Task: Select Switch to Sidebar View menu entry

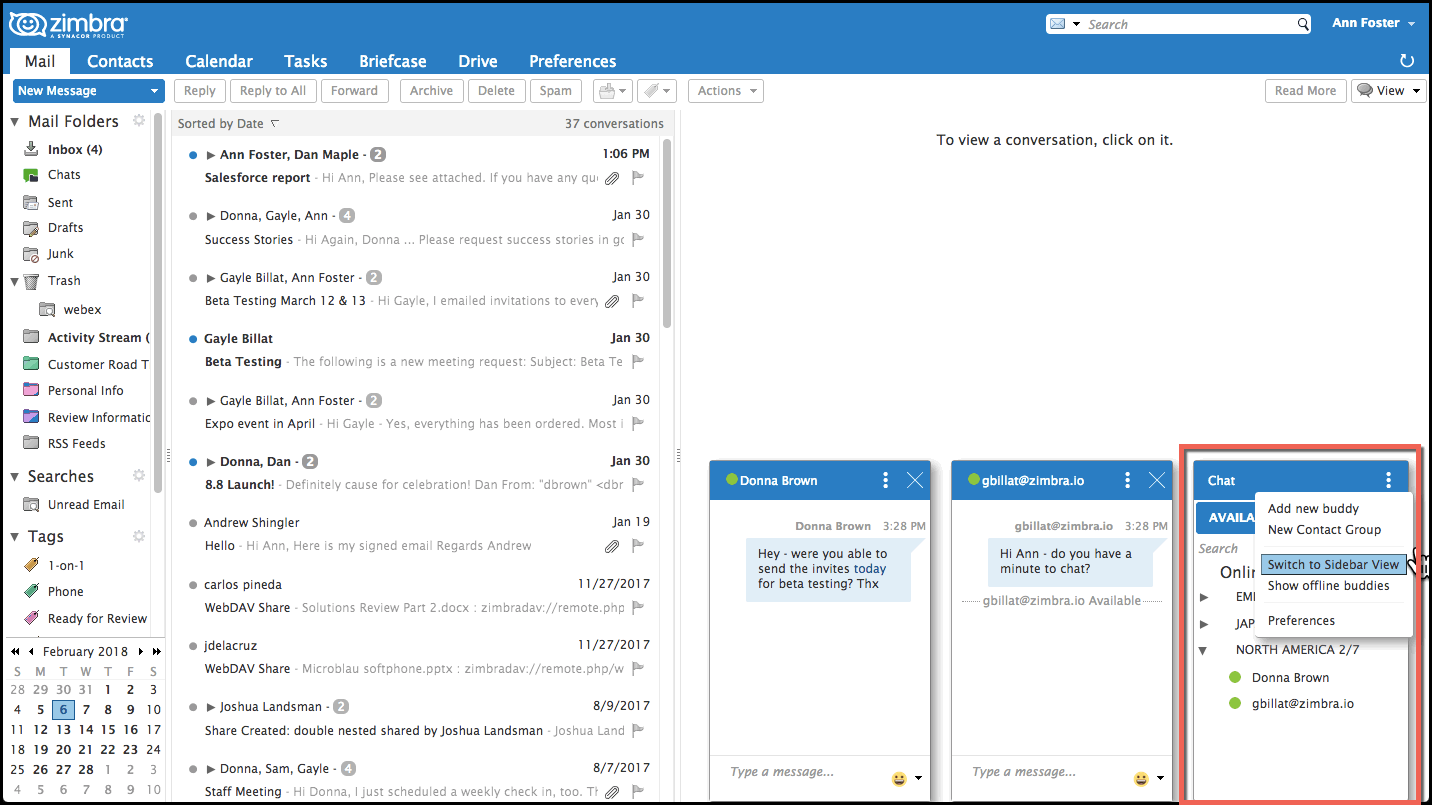Action: pyautogui.click(x=1332, y=564)
